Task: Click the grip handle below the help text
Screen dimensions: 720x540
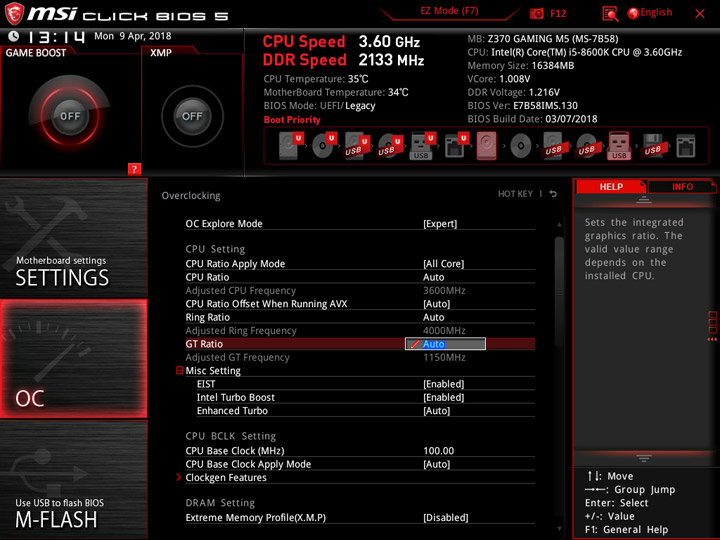Action: [x=644, y=458]
